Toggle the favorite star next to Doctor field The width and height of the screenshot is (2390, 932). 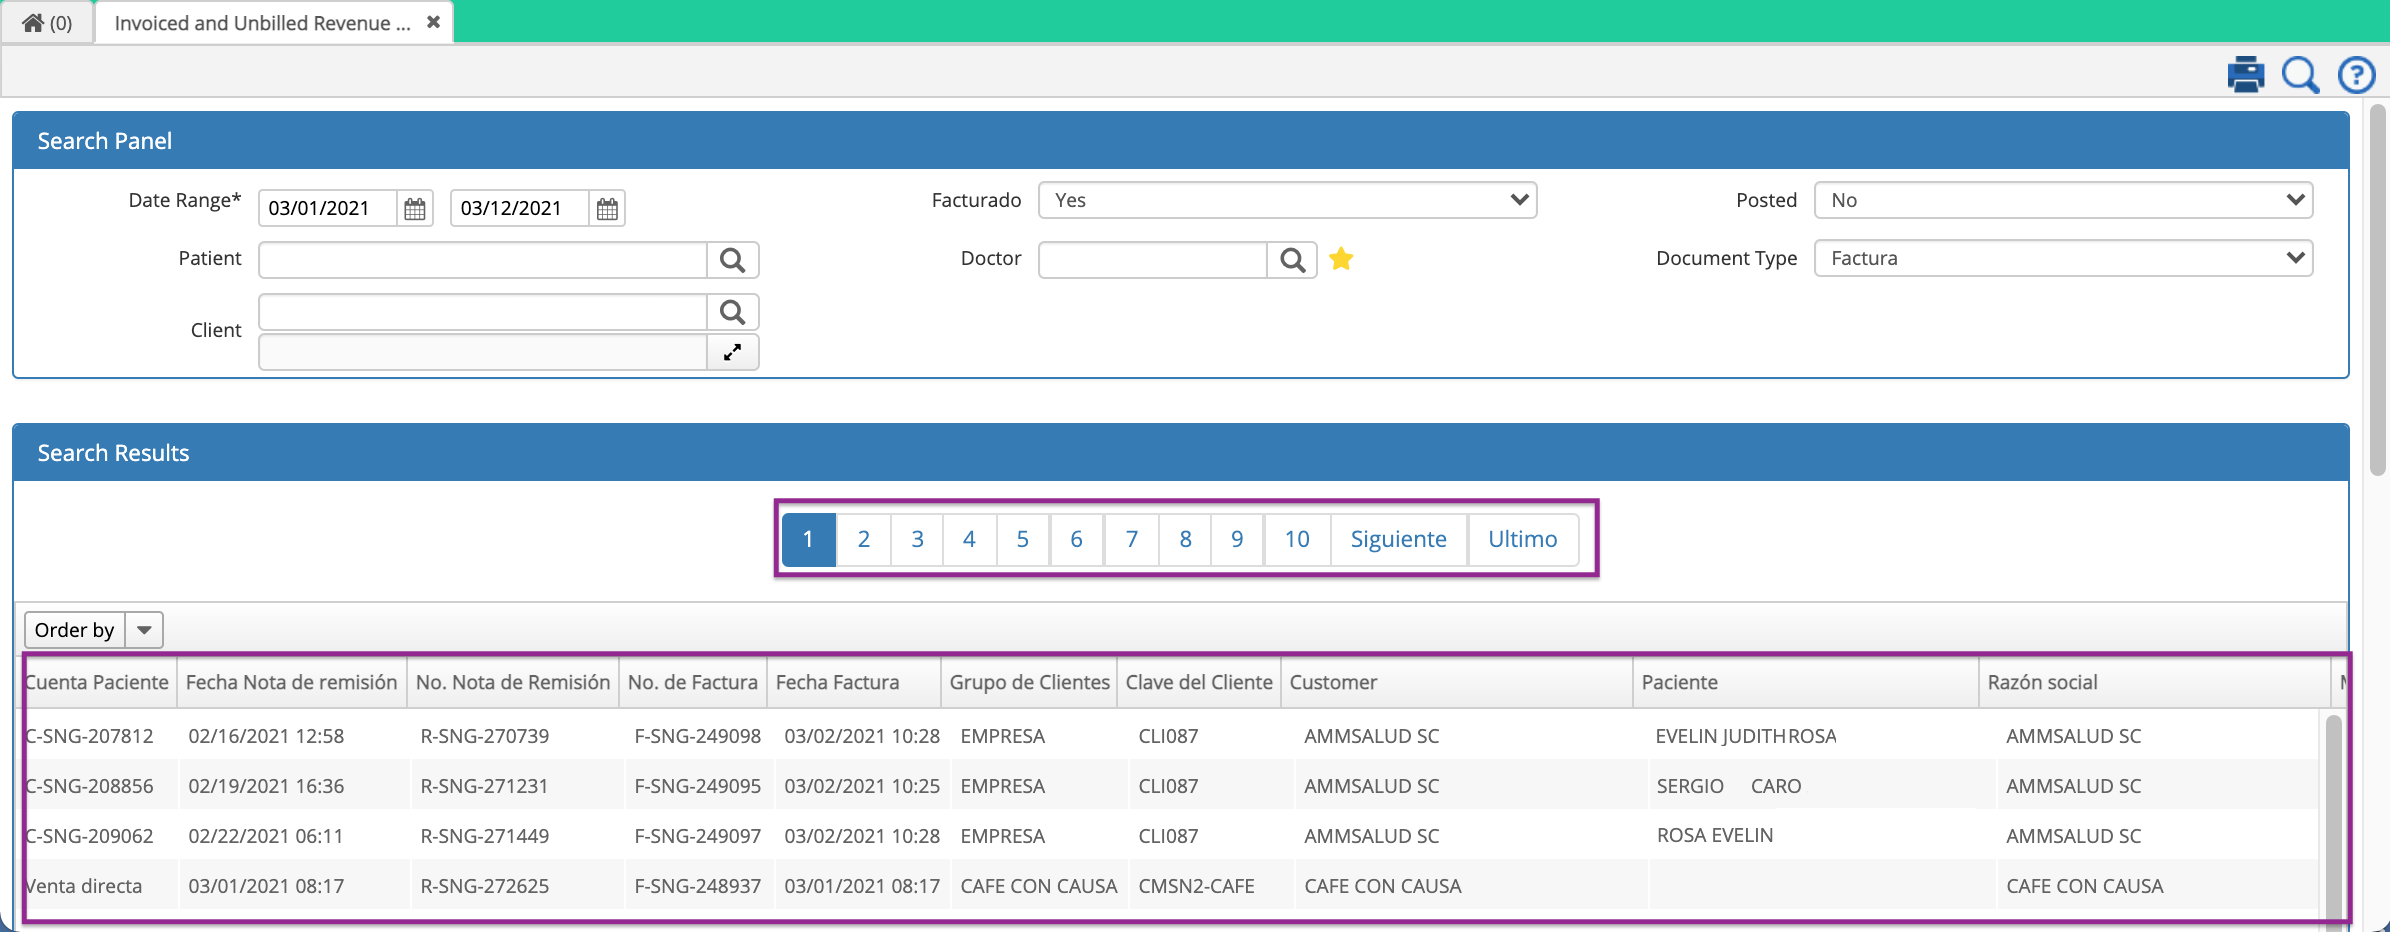pyautogui.click(x=1341, y=259)
